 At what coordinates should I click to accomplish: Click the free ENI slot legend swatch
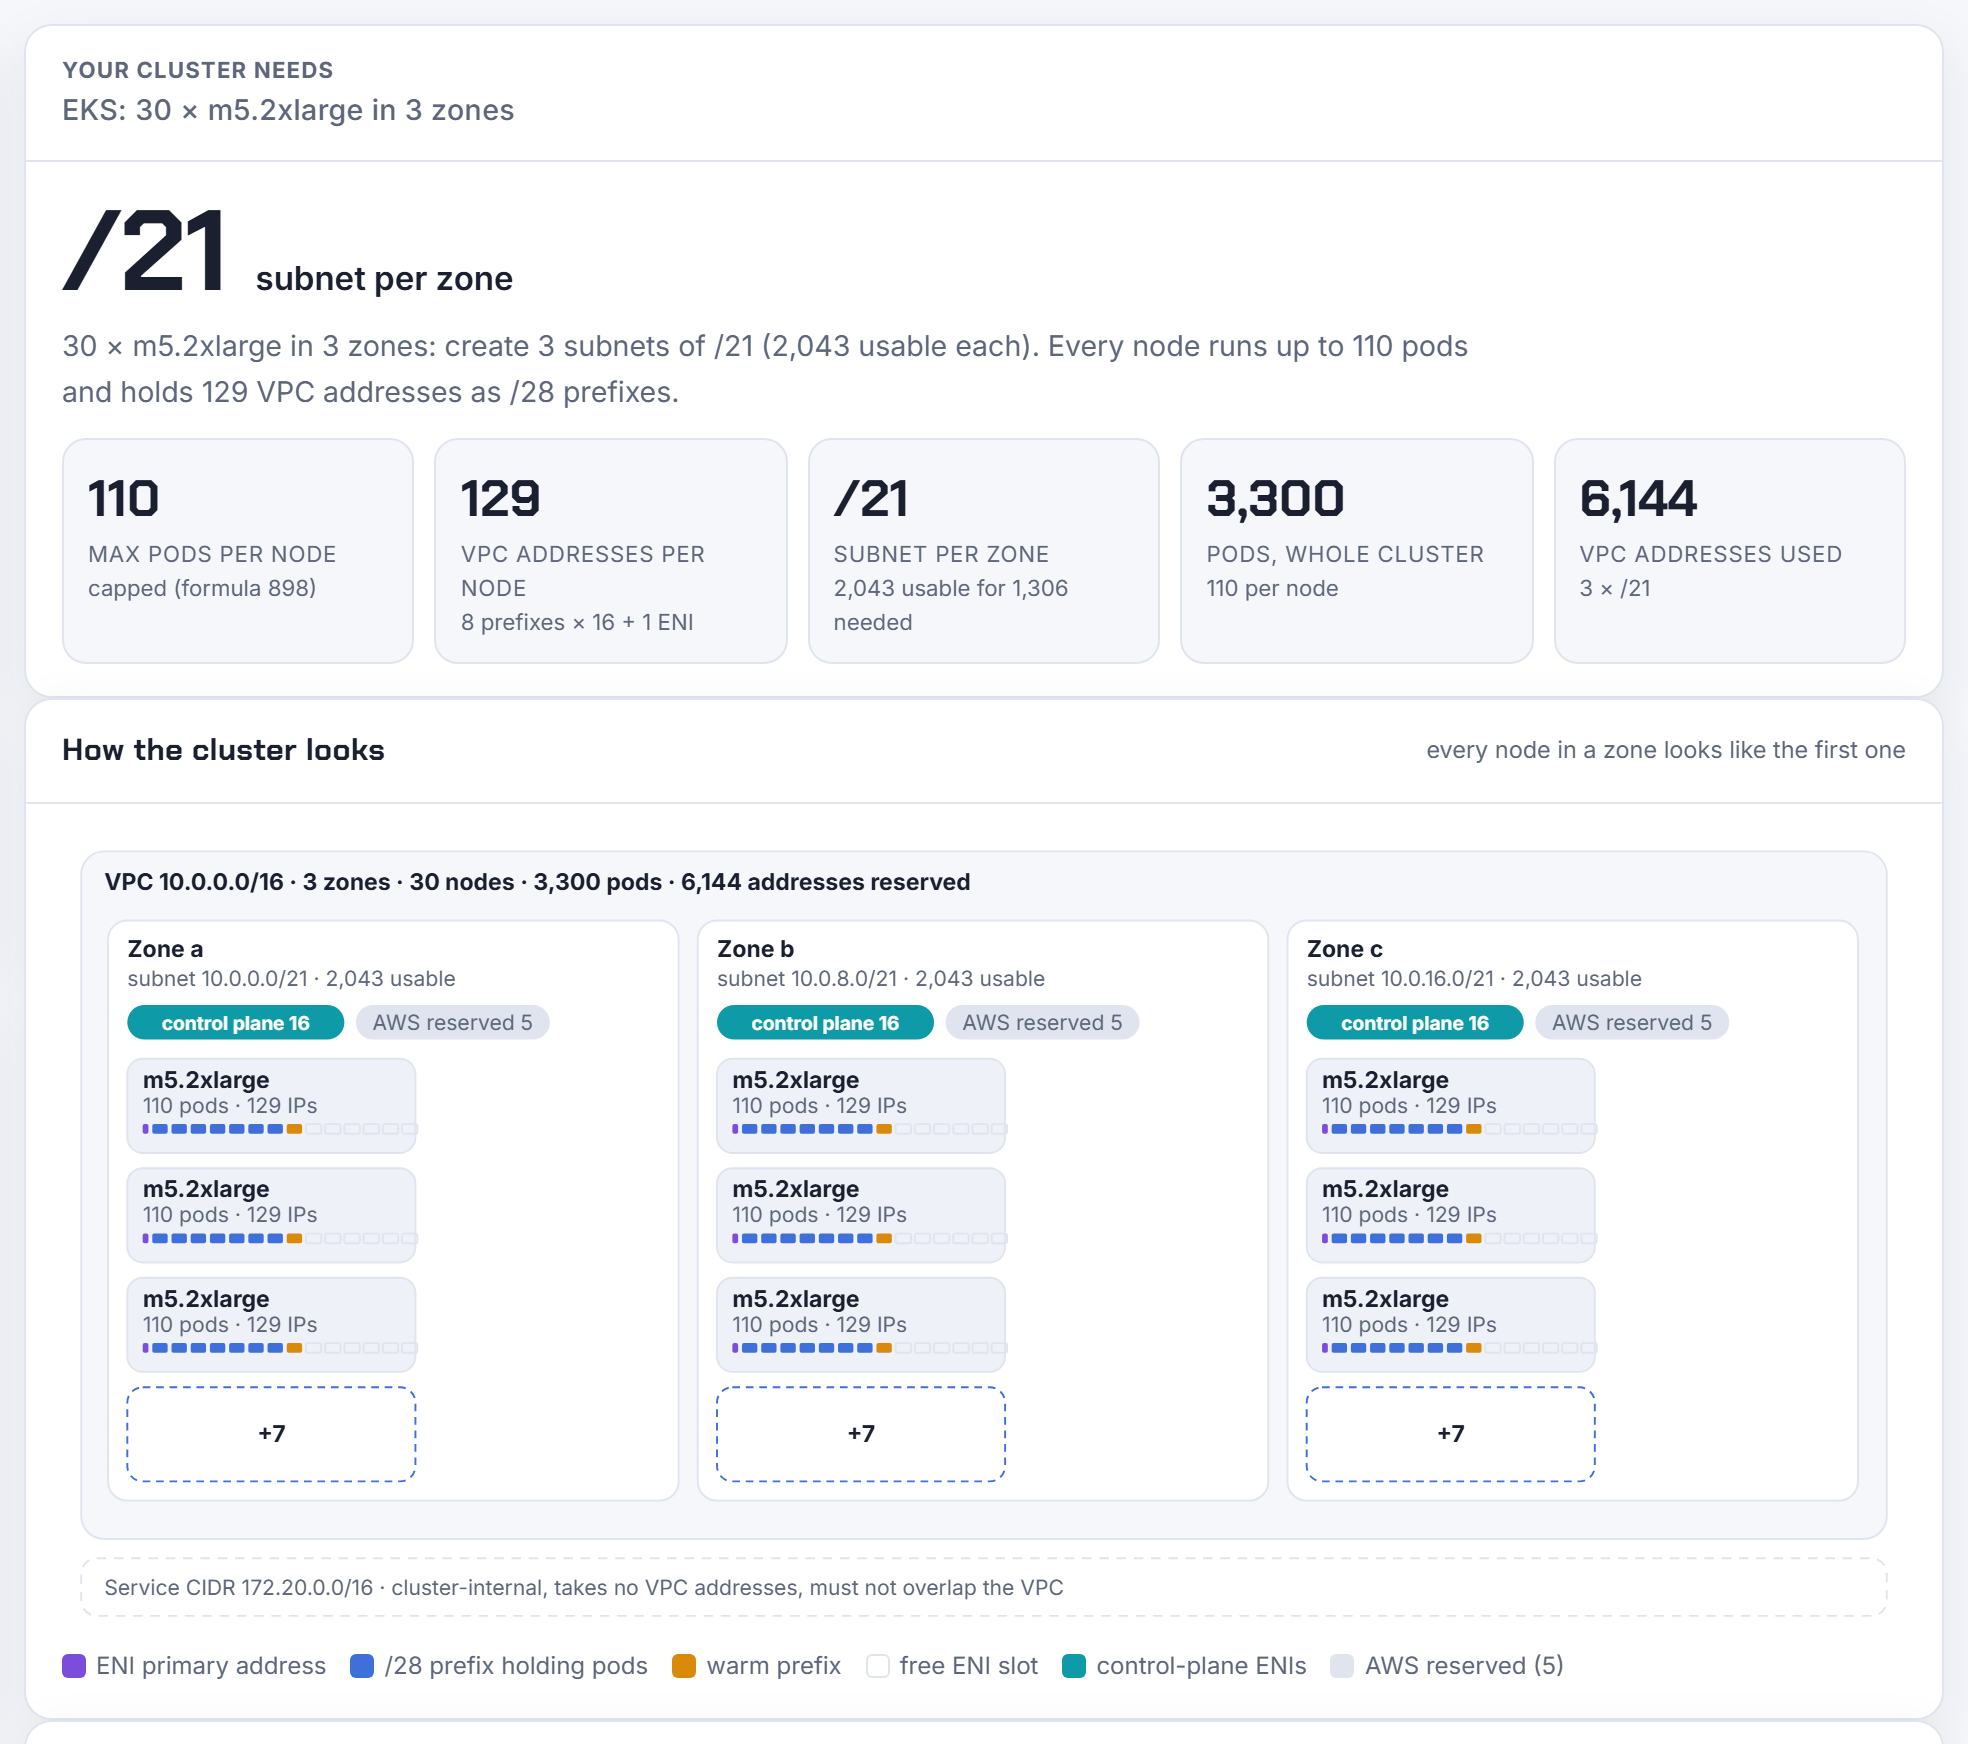(878, 1666)
